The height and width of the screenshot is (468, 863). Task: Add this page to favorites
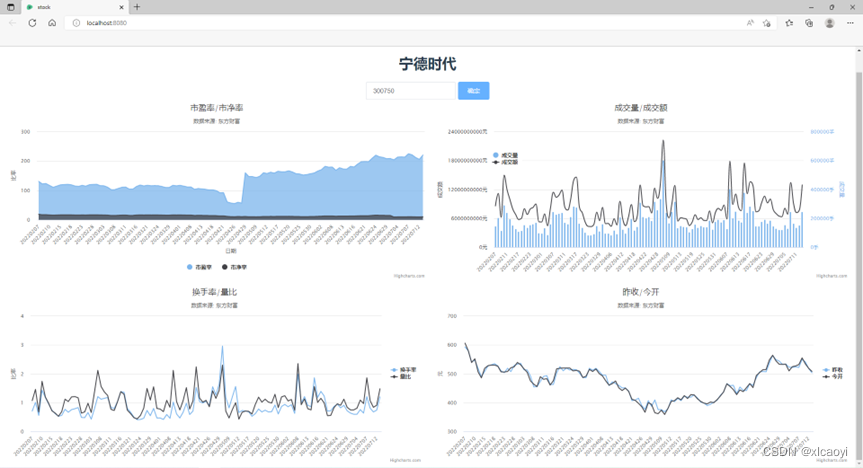(x=767, y=23)
